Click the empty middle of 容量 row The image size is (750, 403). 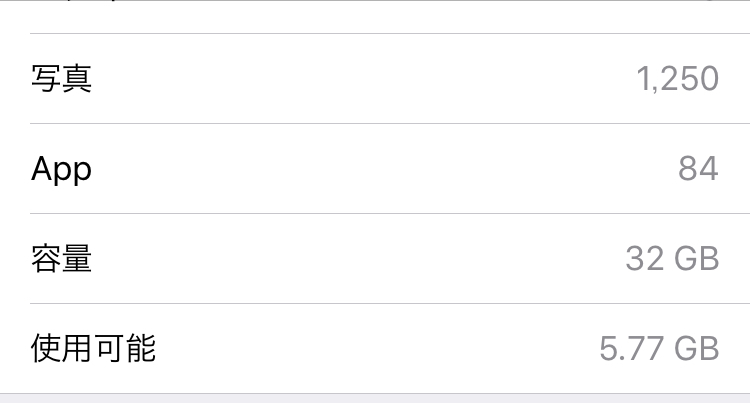360,259
